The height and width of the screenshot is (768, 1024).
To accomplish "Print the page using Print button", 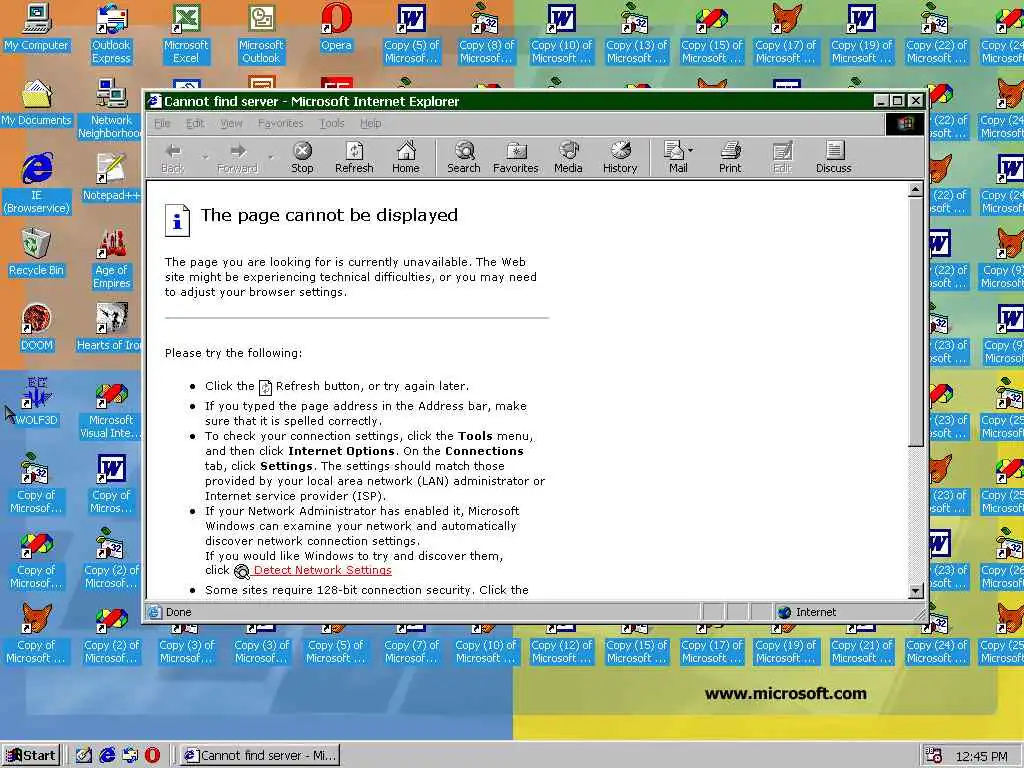I will [x=730, y=157].
